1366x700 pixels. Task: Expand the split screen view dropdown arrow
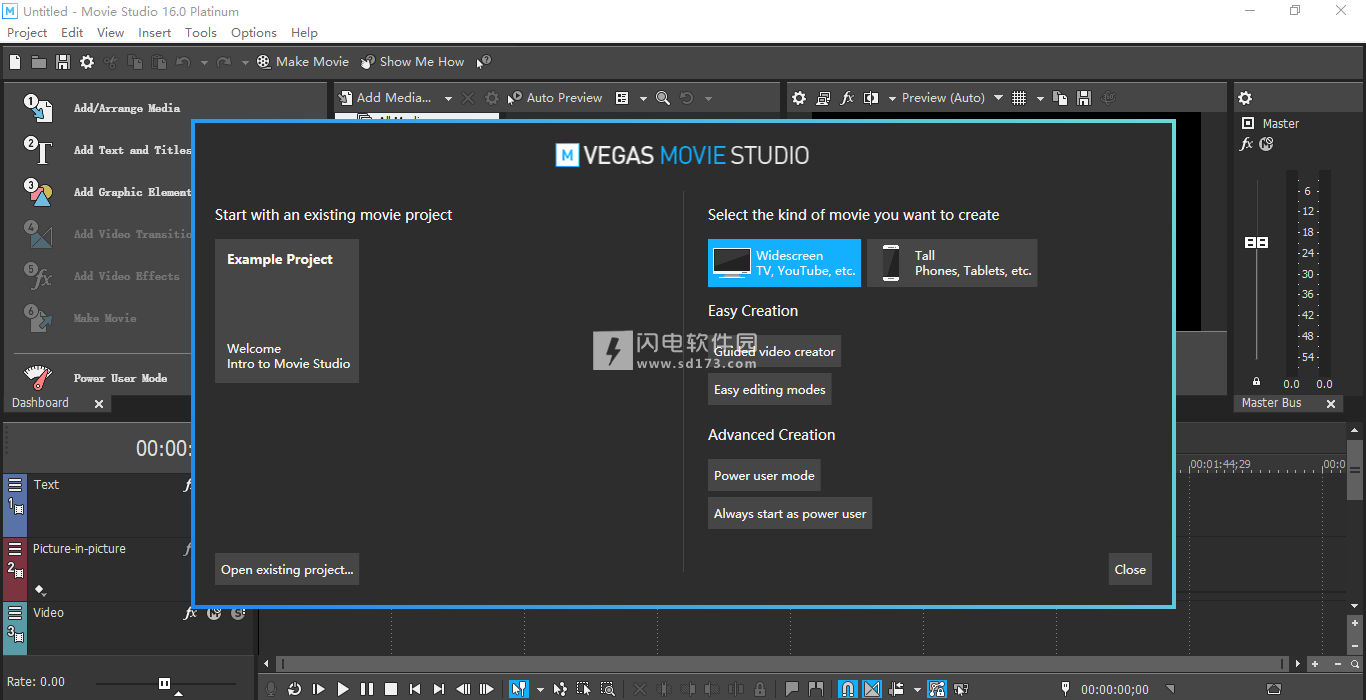[892, 98]
